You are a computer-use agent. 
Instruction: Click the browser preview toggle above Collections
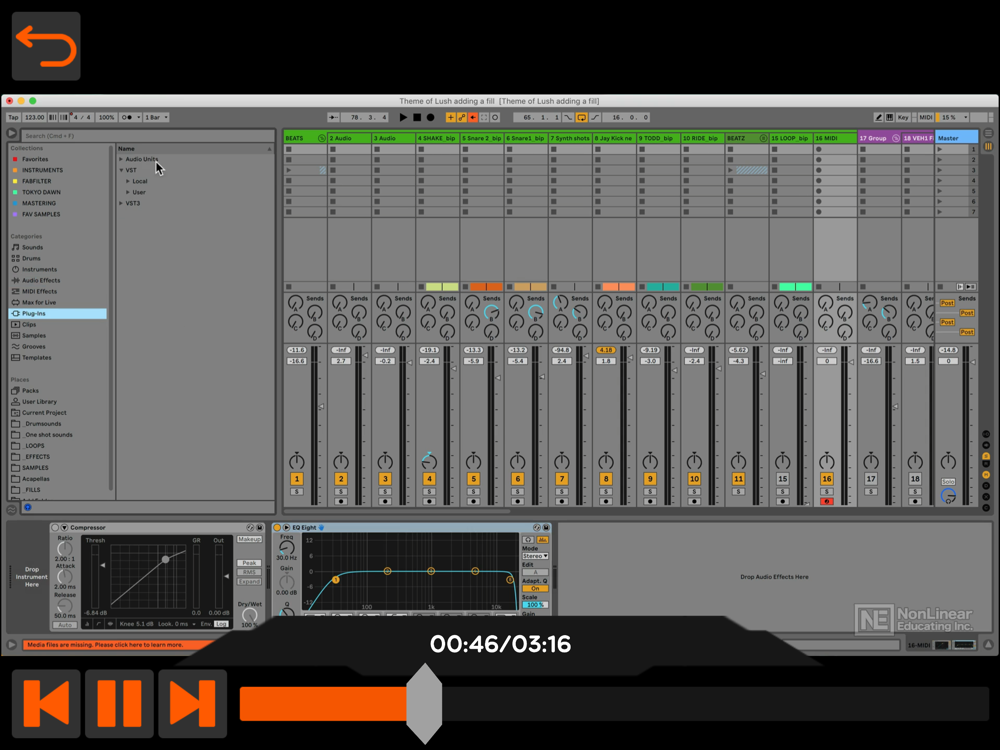(x=11, y=133)
